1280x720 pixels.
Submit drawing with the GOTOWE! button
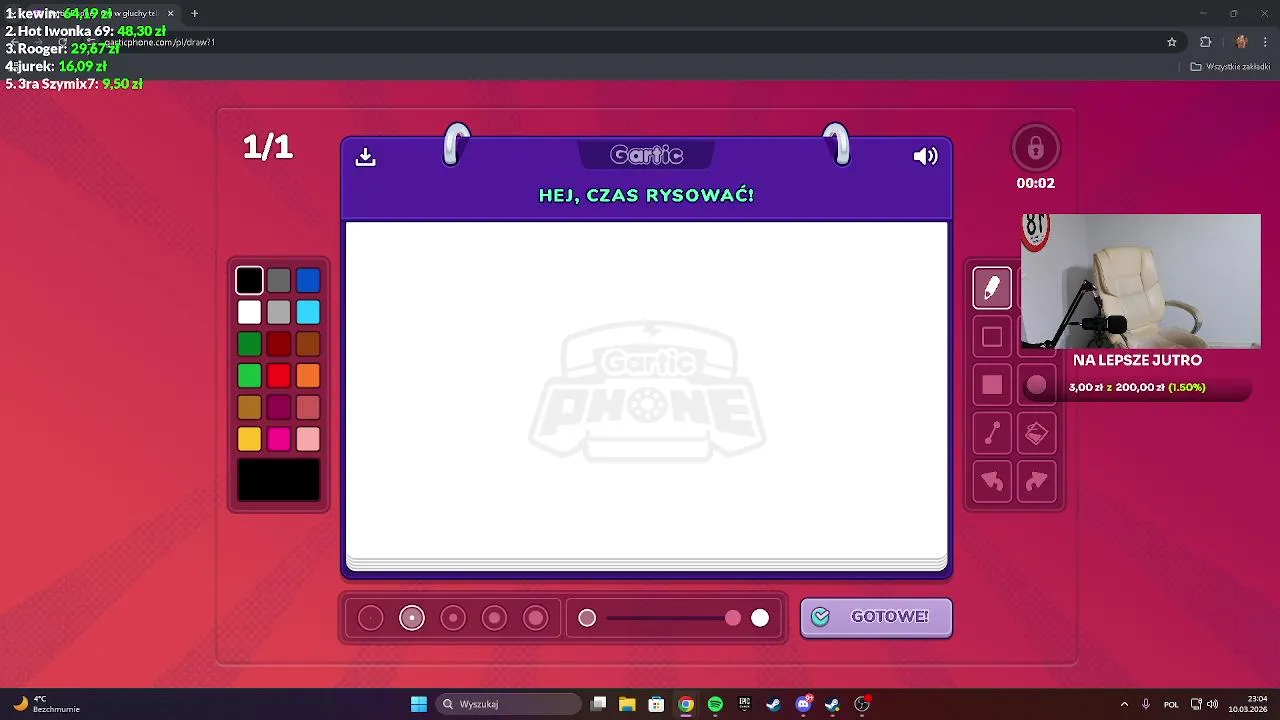click(876, 617)
